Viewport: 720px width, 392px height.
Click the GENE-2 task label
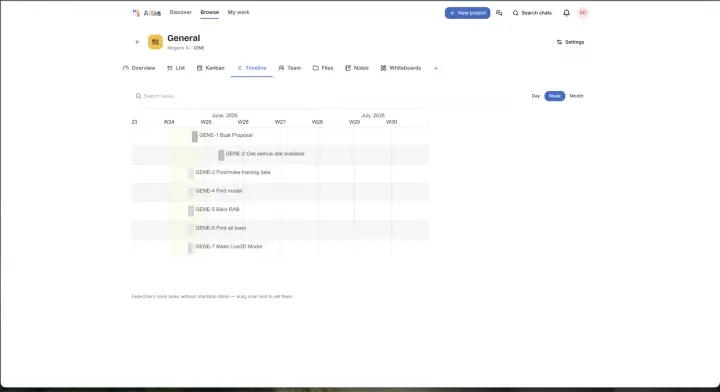(265, 154)
